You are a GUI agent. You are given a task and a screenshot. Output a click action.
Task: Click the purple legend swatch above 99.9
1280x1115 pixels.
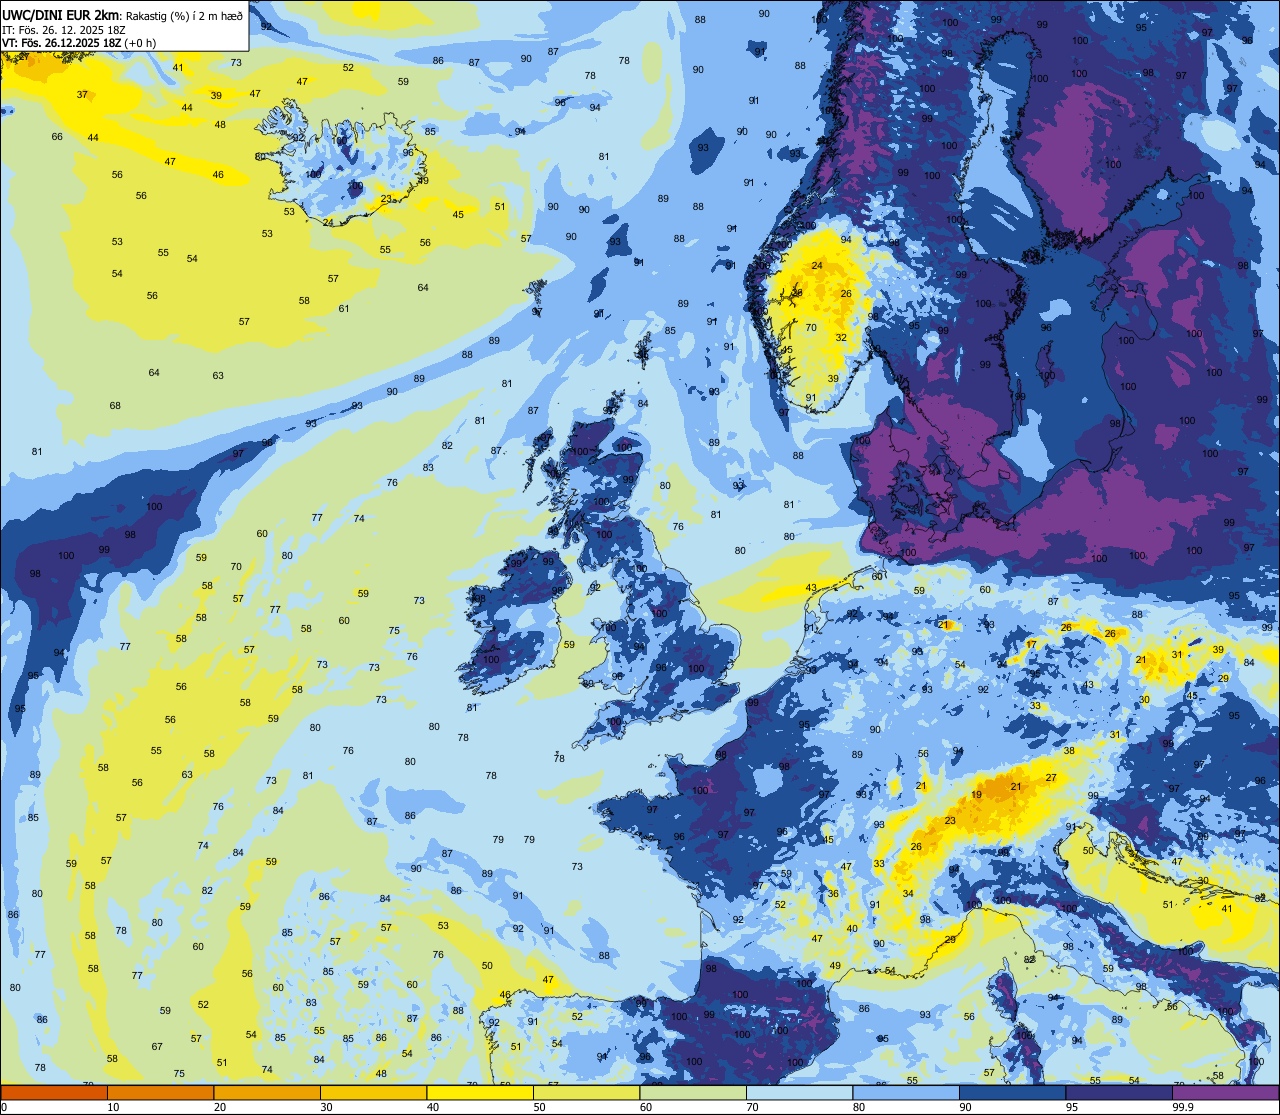1225,1092
